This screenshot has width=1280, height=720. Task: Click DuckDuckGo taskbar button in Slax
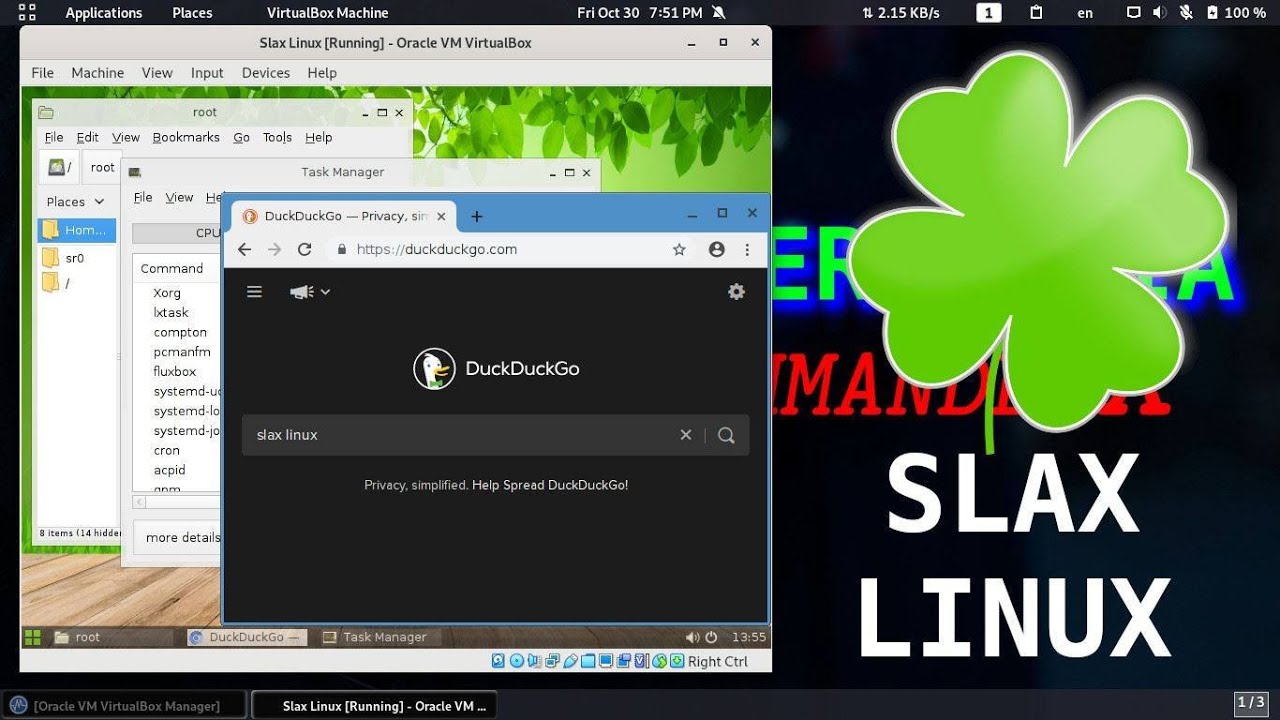246,637
